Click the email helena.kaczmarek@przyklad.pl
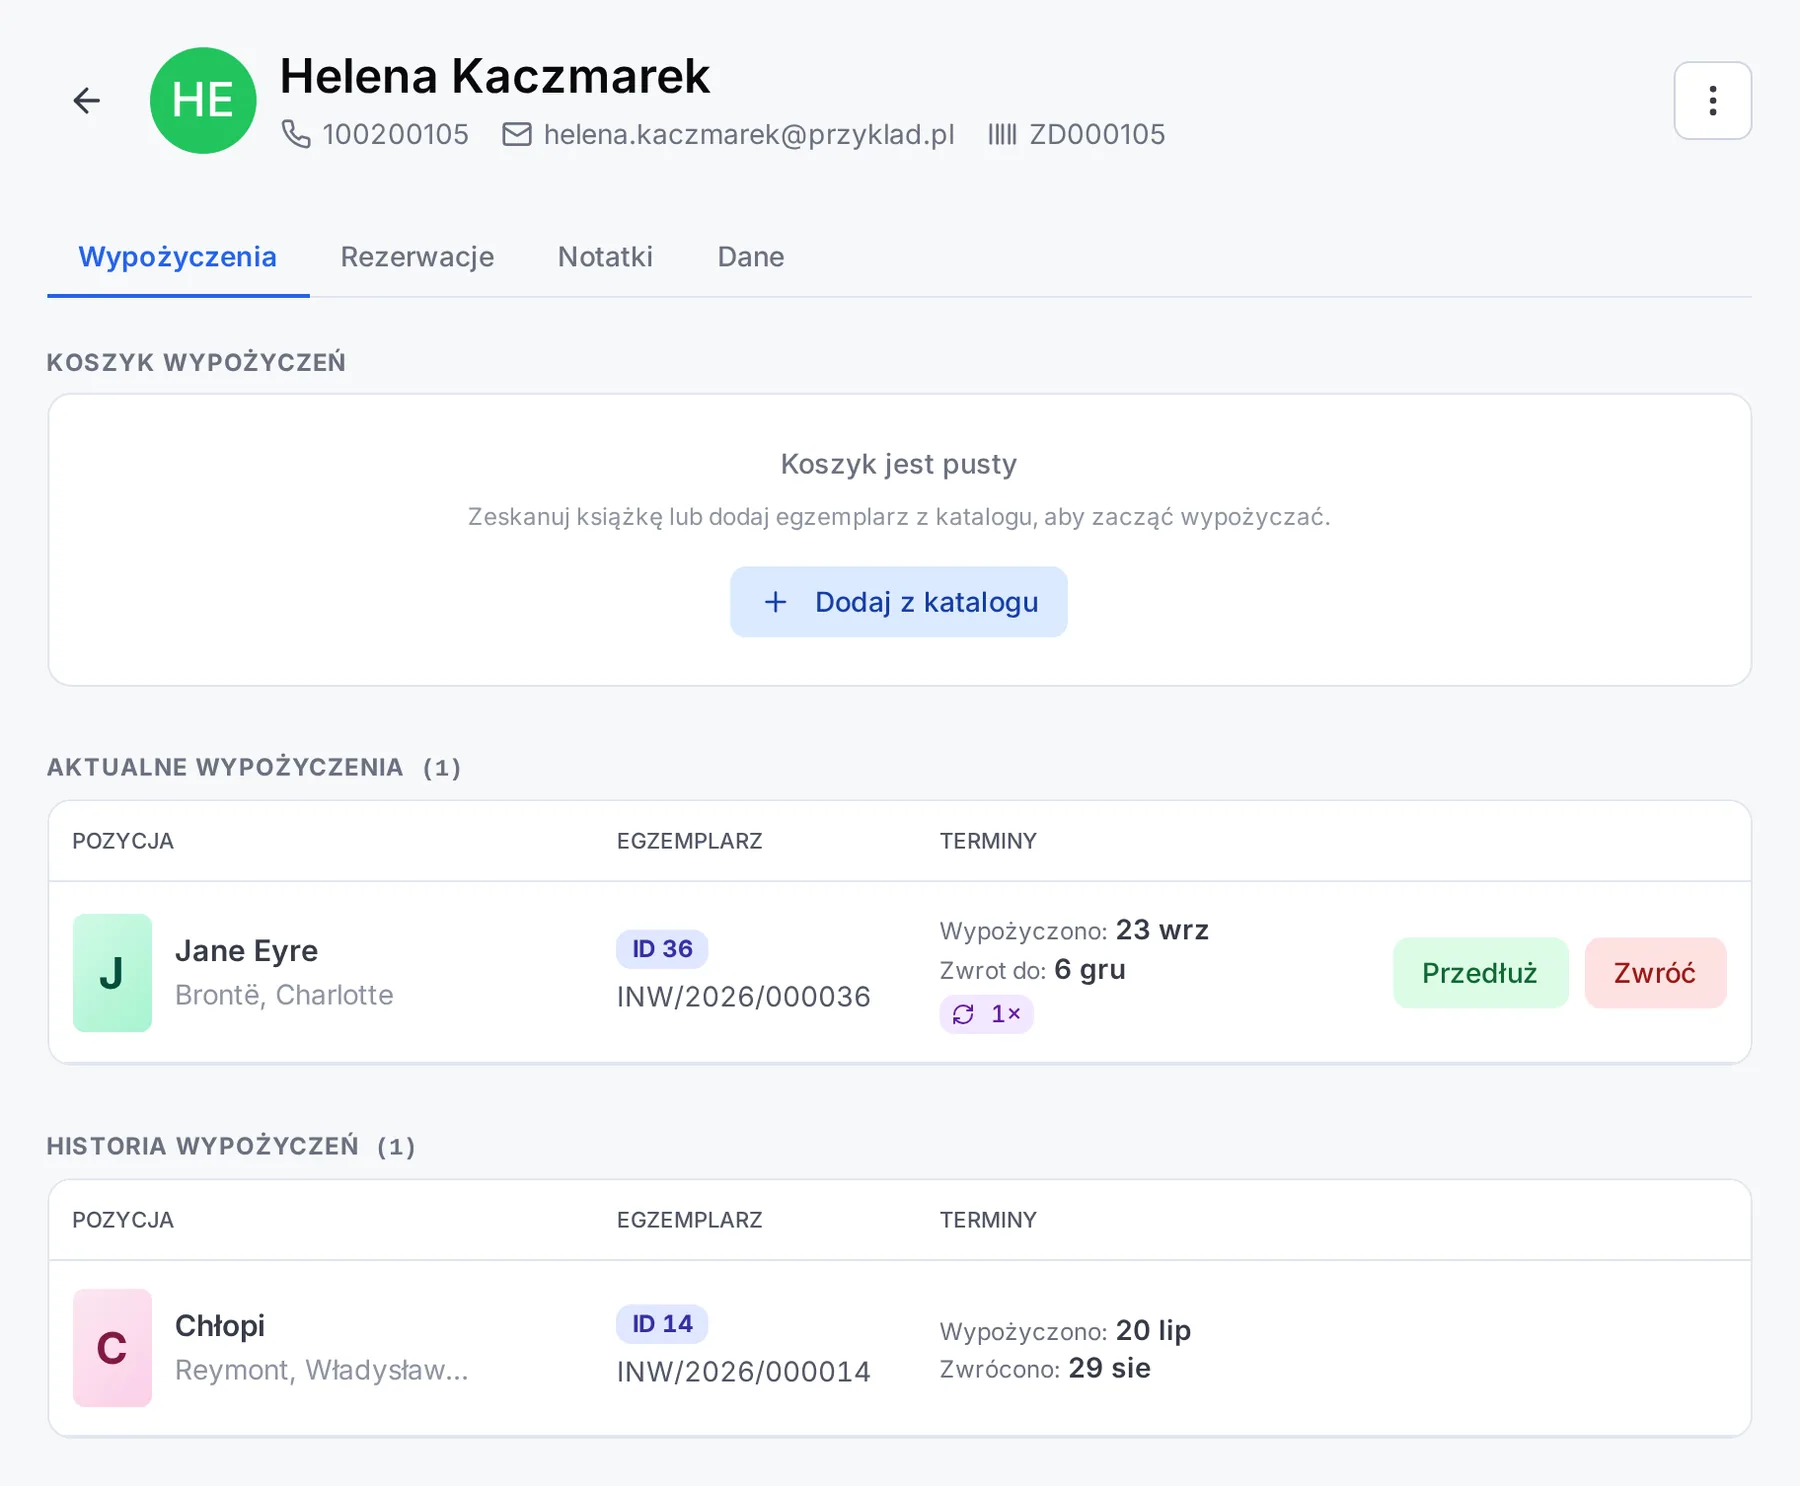This screenshot has width=1800, height=1486. tap(749, 134)
